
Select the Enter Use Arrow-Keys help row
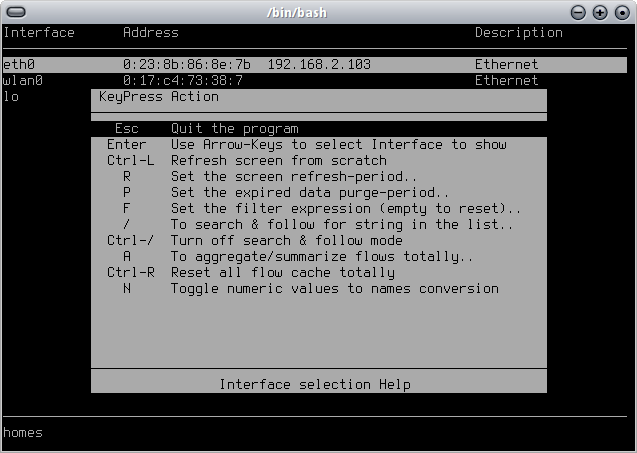pyautogui.click(x=319, y=145)
